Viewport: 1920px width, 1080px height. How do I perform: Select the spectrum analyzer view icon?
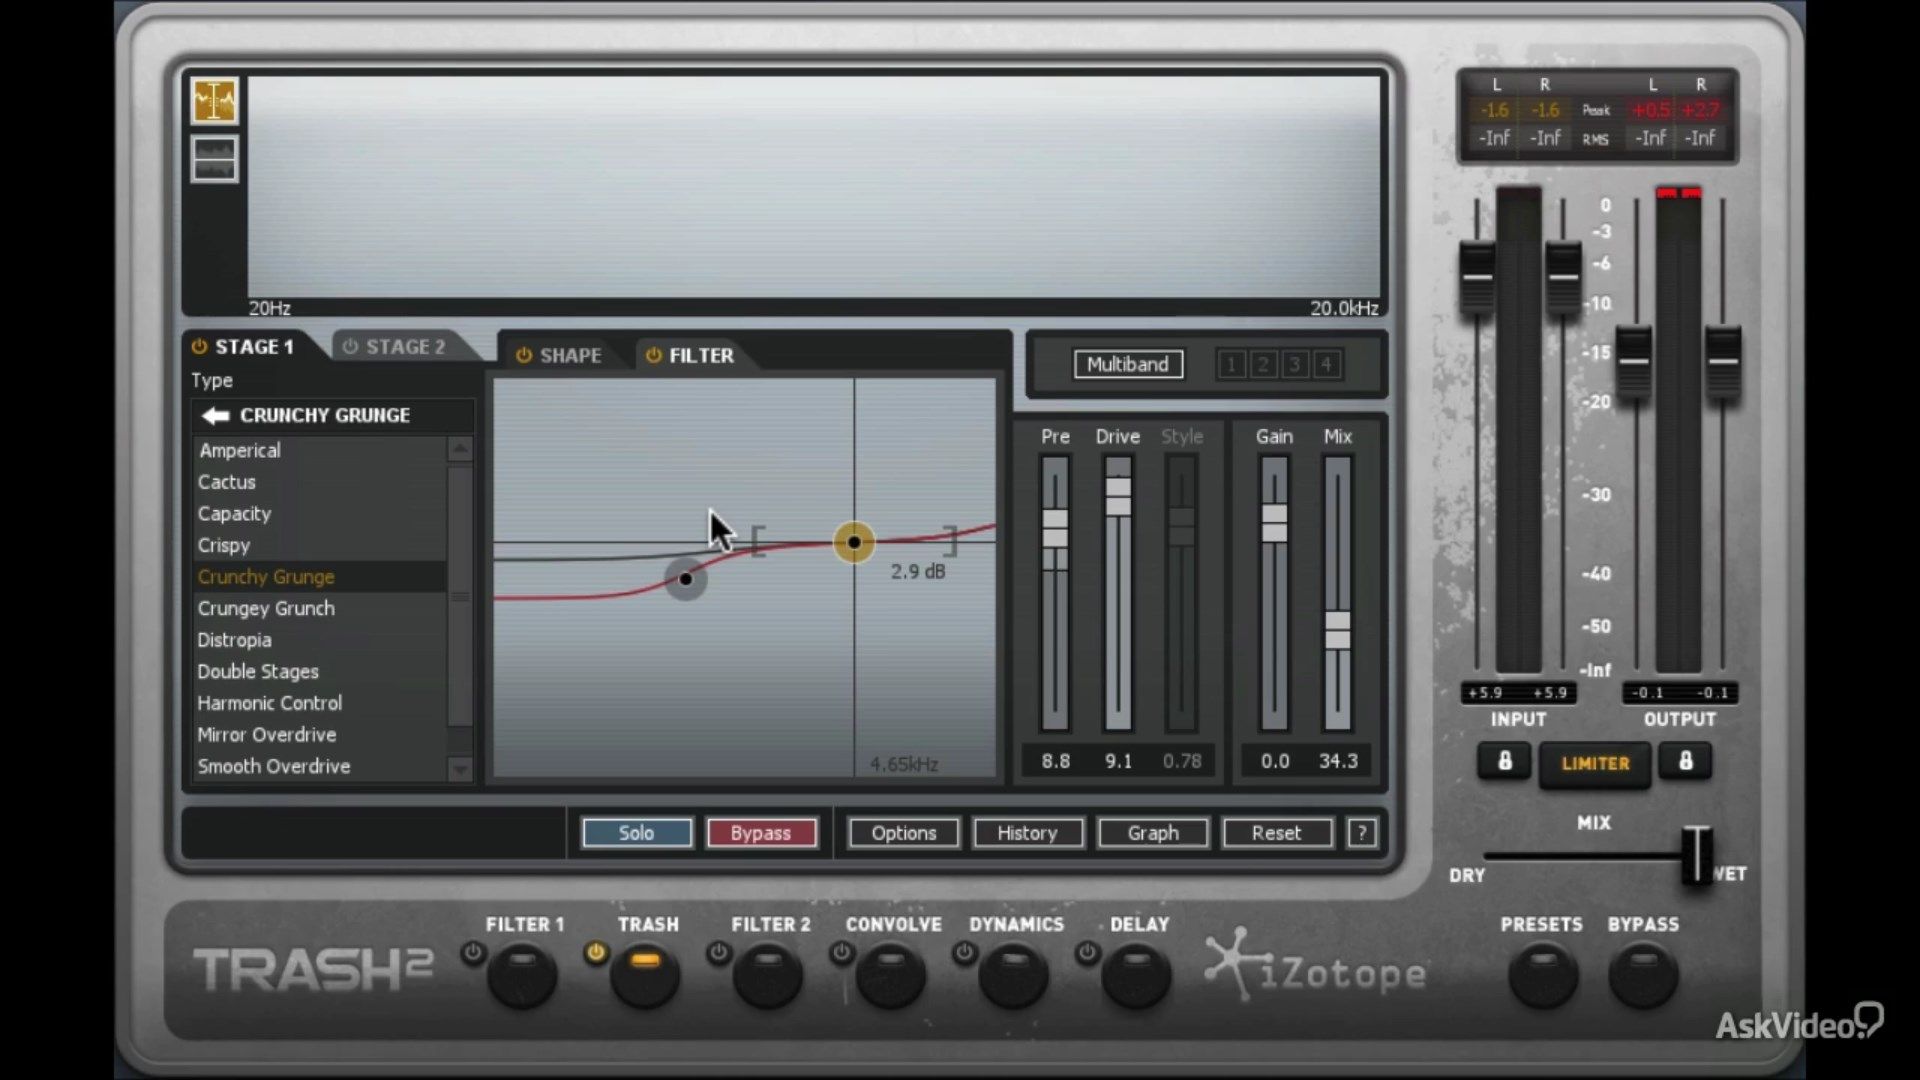214,101
